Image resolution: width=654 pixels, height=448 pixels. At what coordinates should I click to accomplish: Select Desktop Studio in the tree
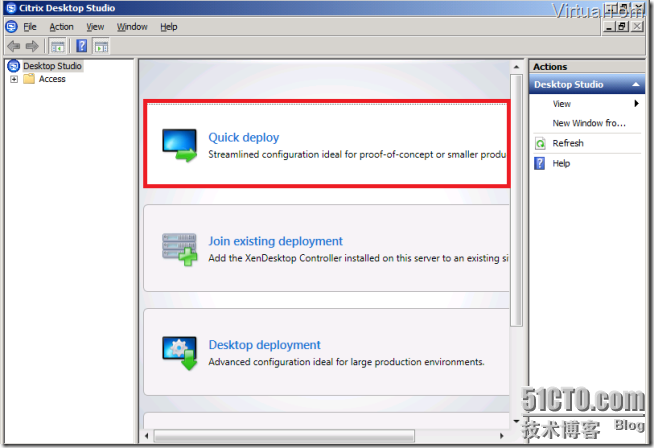(52, 66)
